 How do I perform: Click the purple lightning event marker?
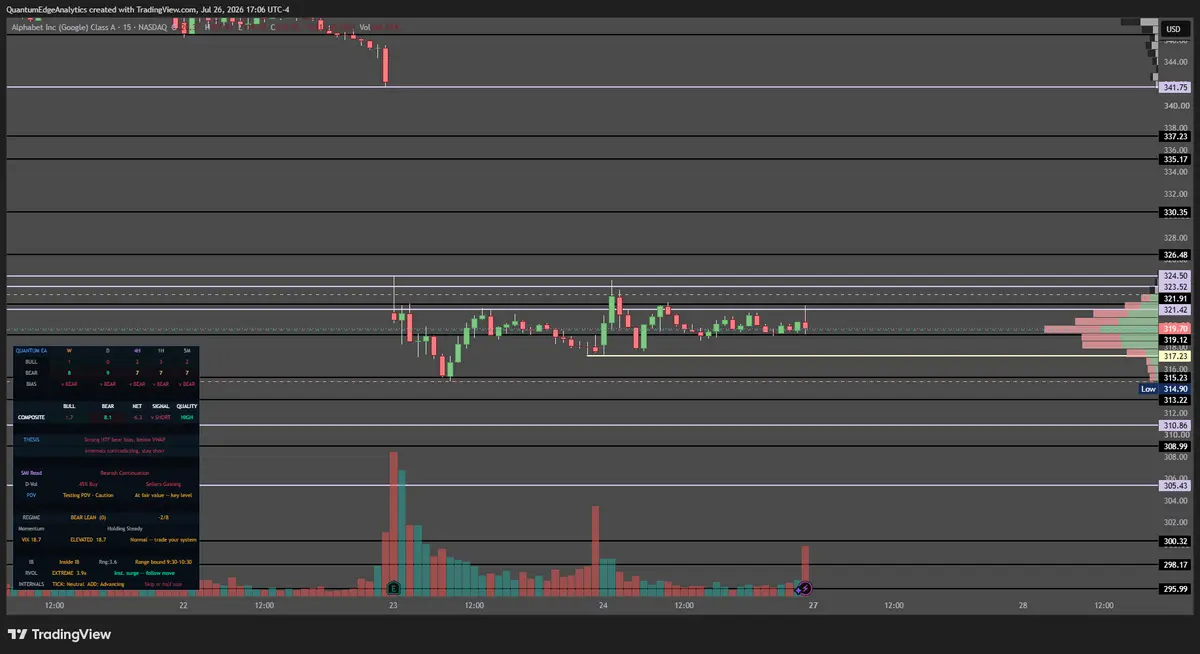(805, 588)
